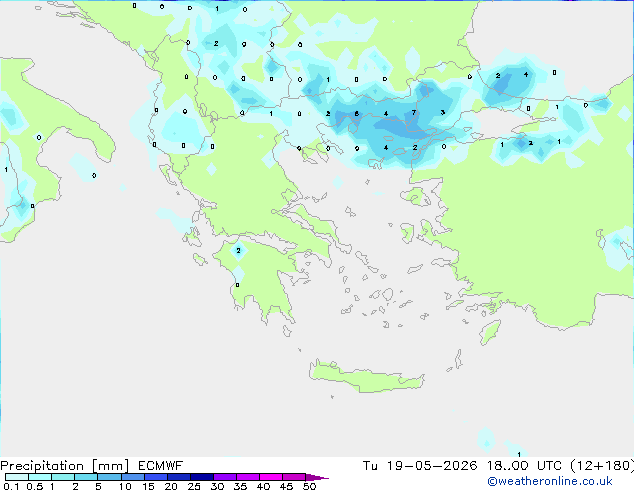This screenshot has width=634, height=490.
Task: Click the map precipitation value 6
Action: coord(357,114)
